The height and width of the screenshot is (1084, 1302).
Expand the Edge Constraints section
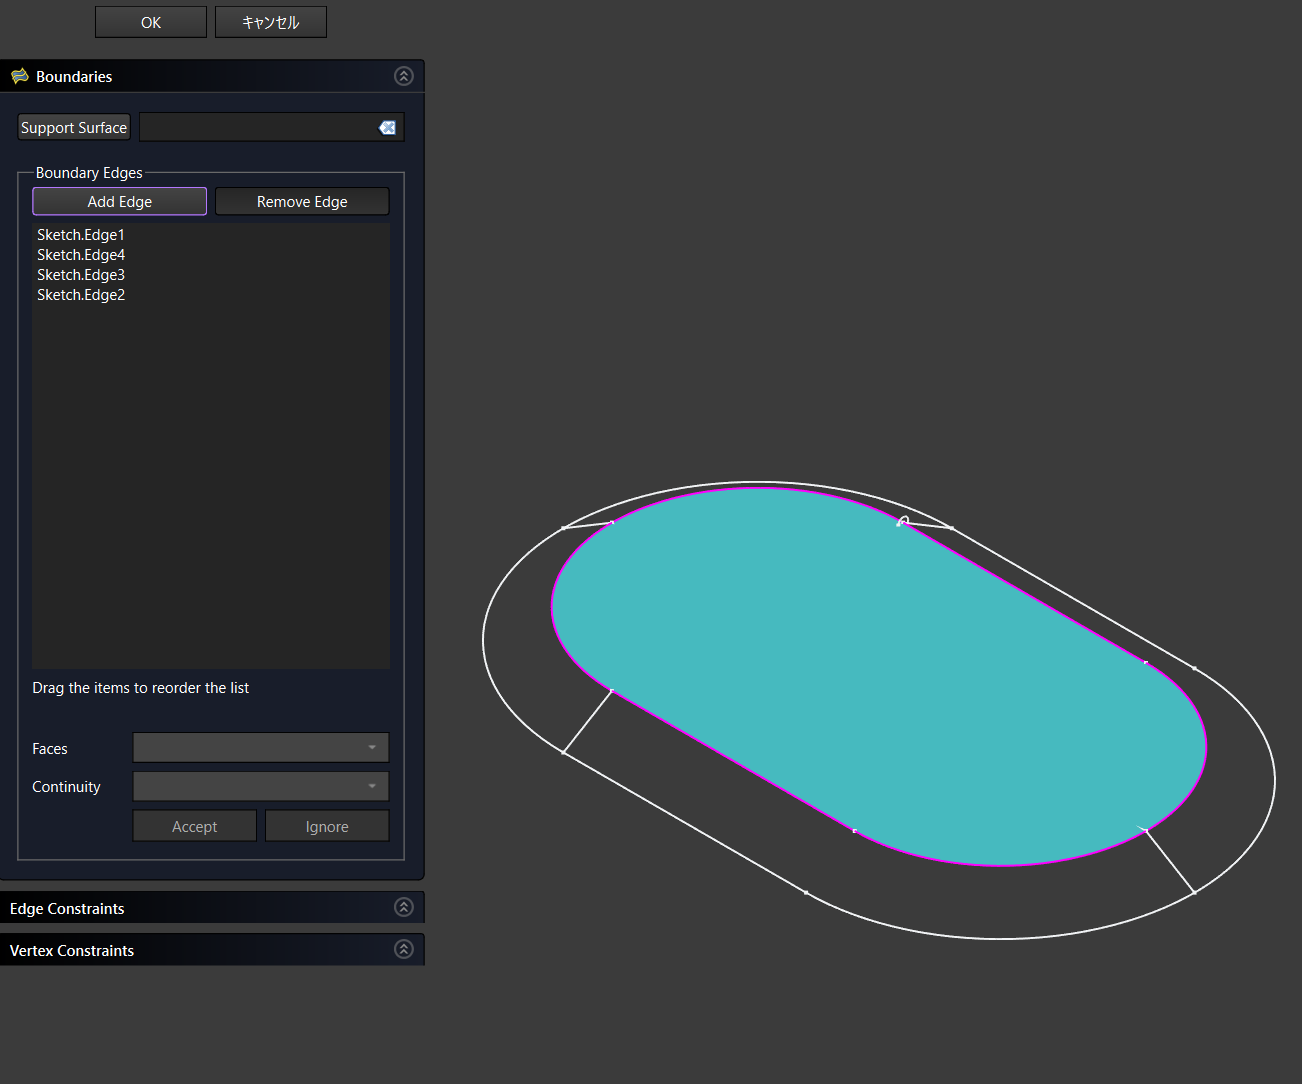pyautogui.click(x=403, y=907)
